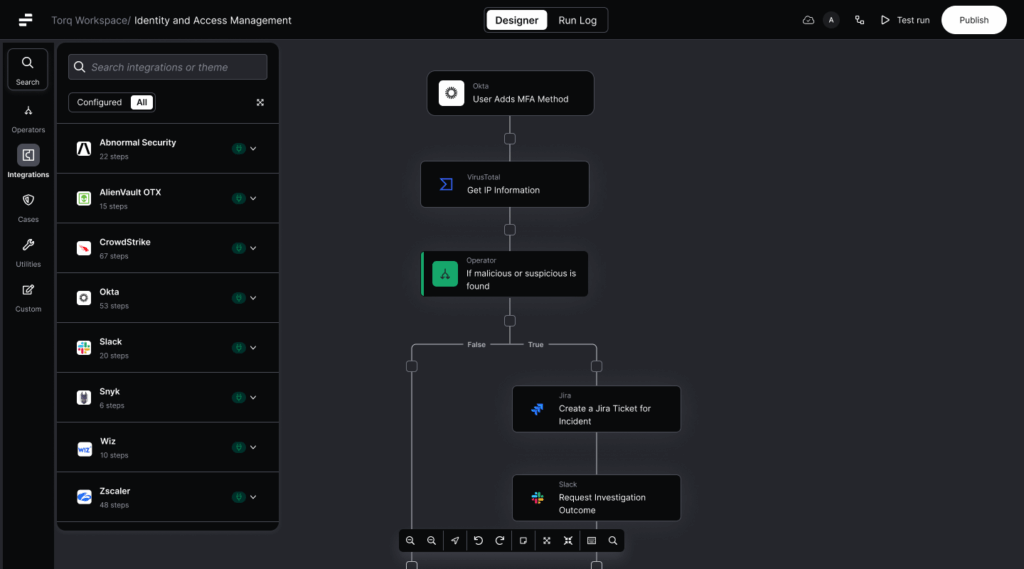This screenshot has width=1024, height=569.
Task: Click the Search integrations or theme field
Action: click(x=168, y=67)
